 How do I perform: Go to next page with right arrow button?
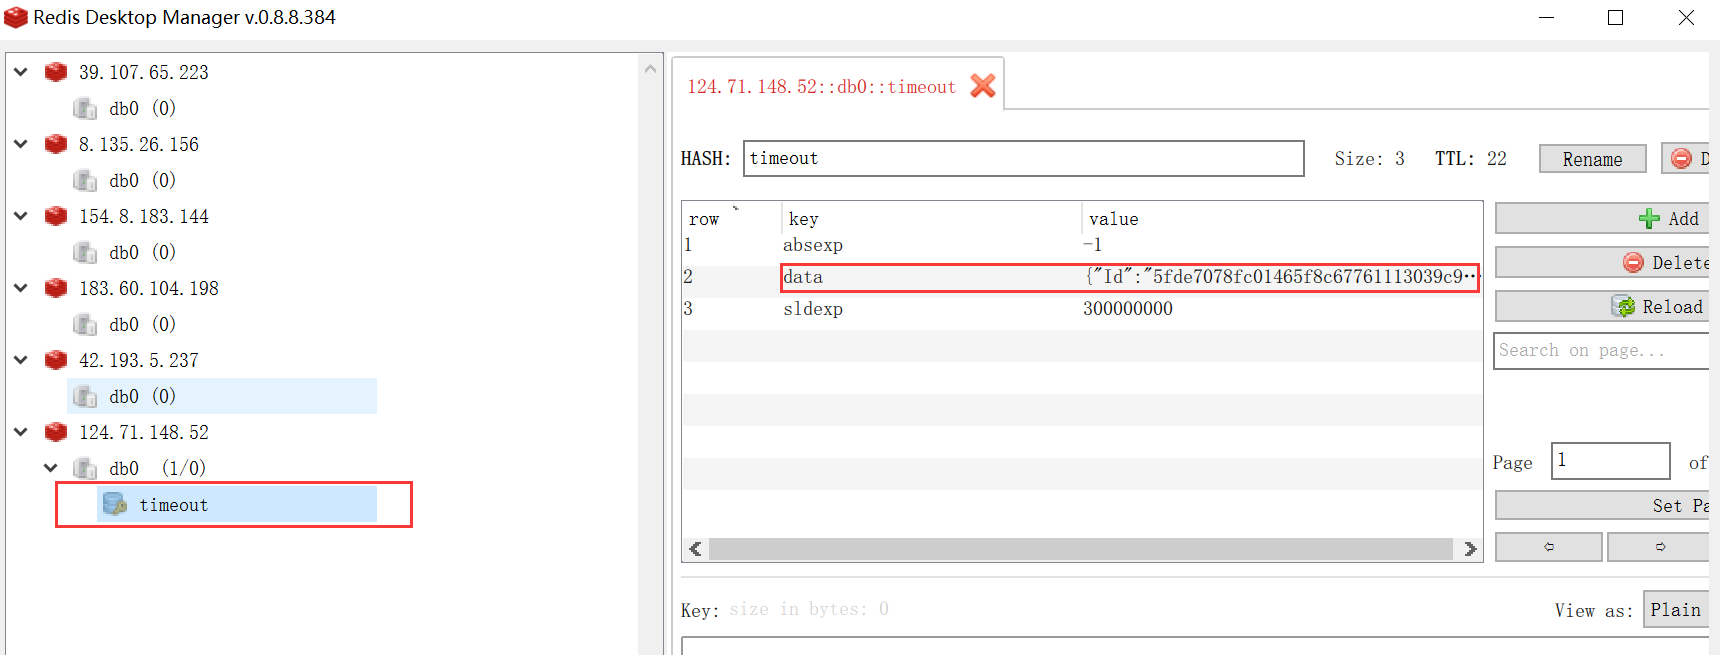pos(1658,547)
